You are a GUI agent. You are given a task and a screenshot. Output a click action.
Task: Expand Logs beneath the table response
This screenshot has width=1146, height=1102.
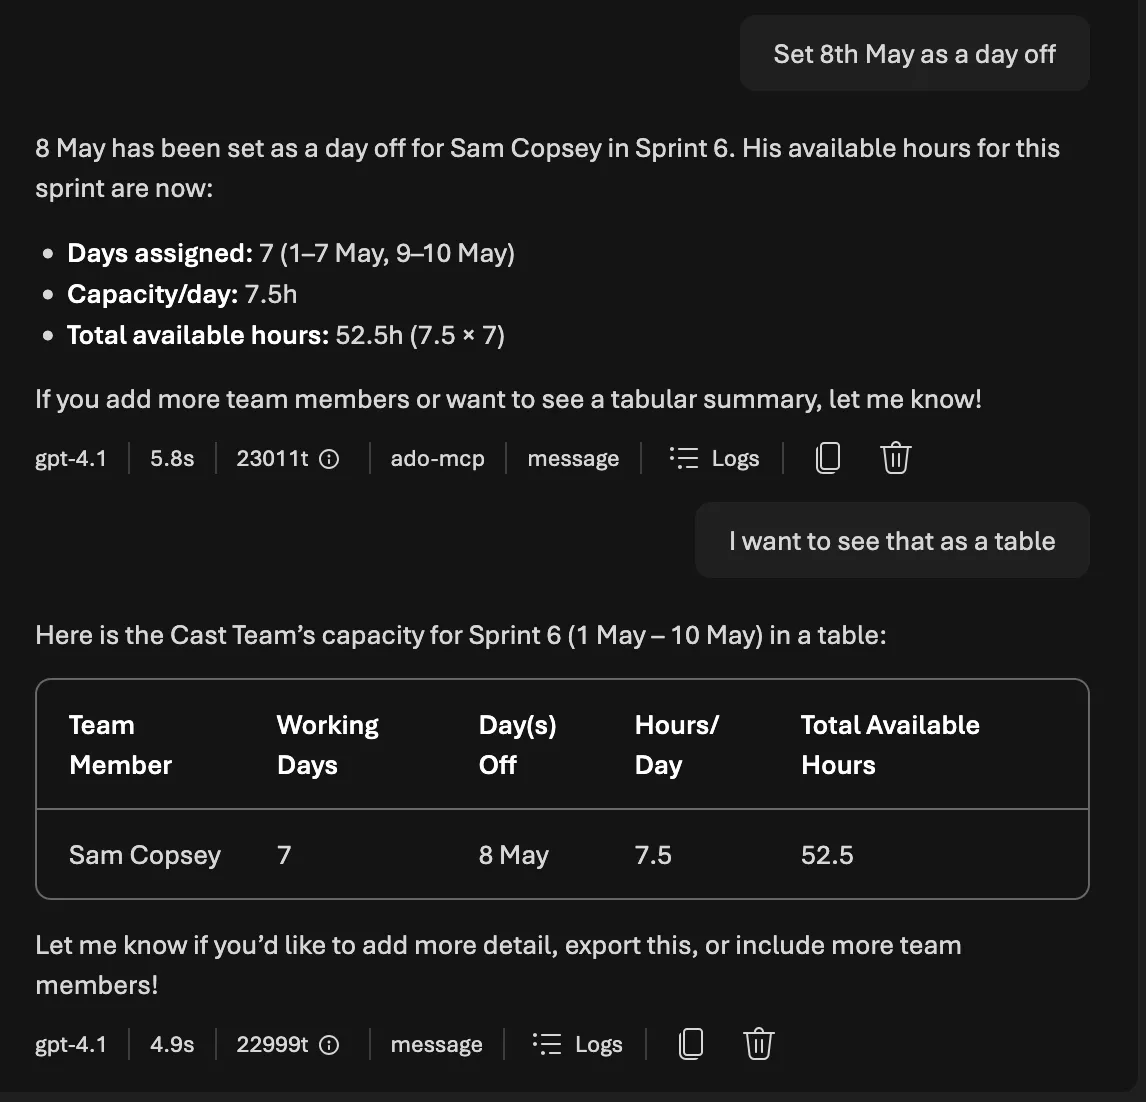point(600,1043)
